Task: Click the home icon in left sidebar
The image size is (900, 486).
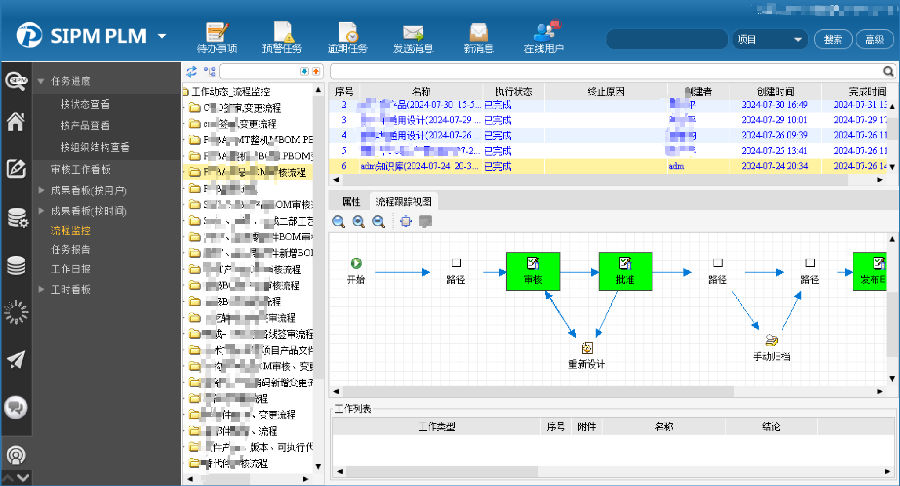Action: pos(15,122)
